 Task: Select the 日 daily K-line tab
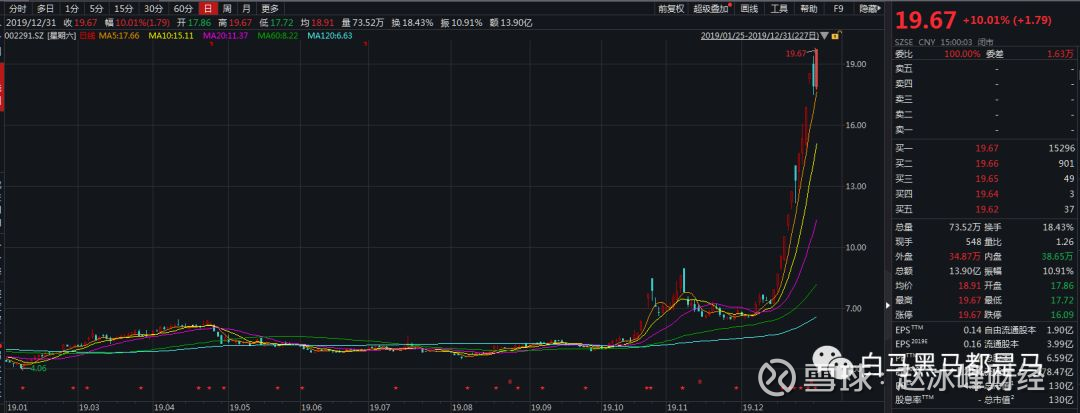(x=207, y=9)
